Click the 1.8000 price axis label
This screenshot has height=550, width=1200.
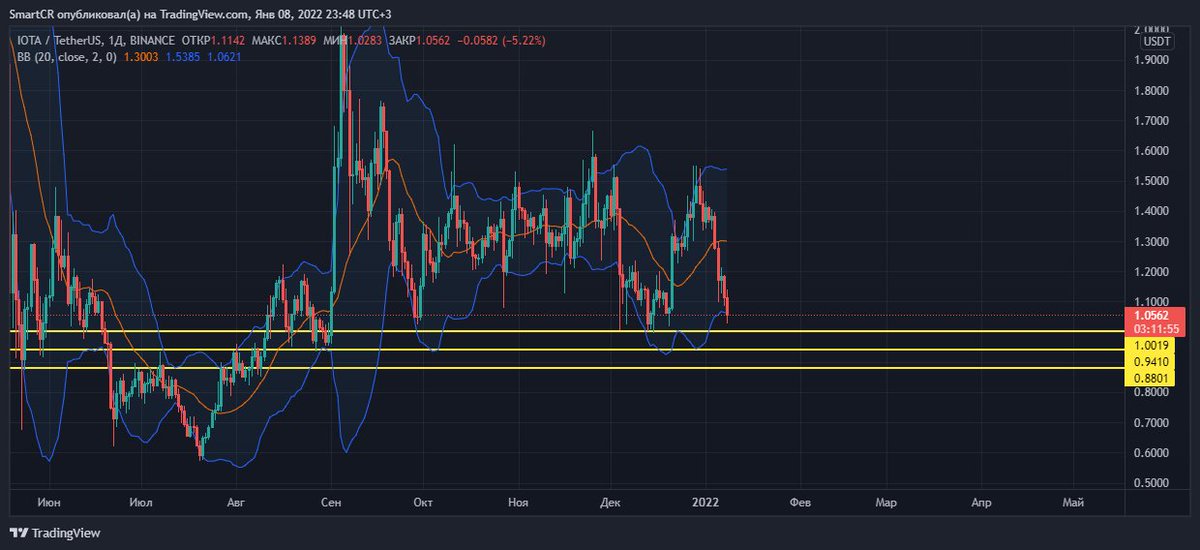(x=1151, y=90)
